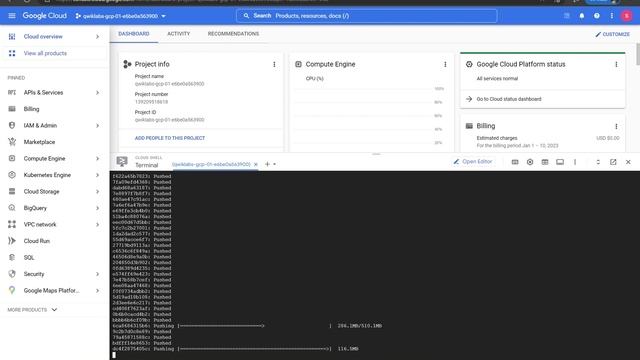Expand Kubernetes Engine submenu arrow
The width and height of the screenshot is (640, 360).
pyautogui.click(x=98, y=175)
